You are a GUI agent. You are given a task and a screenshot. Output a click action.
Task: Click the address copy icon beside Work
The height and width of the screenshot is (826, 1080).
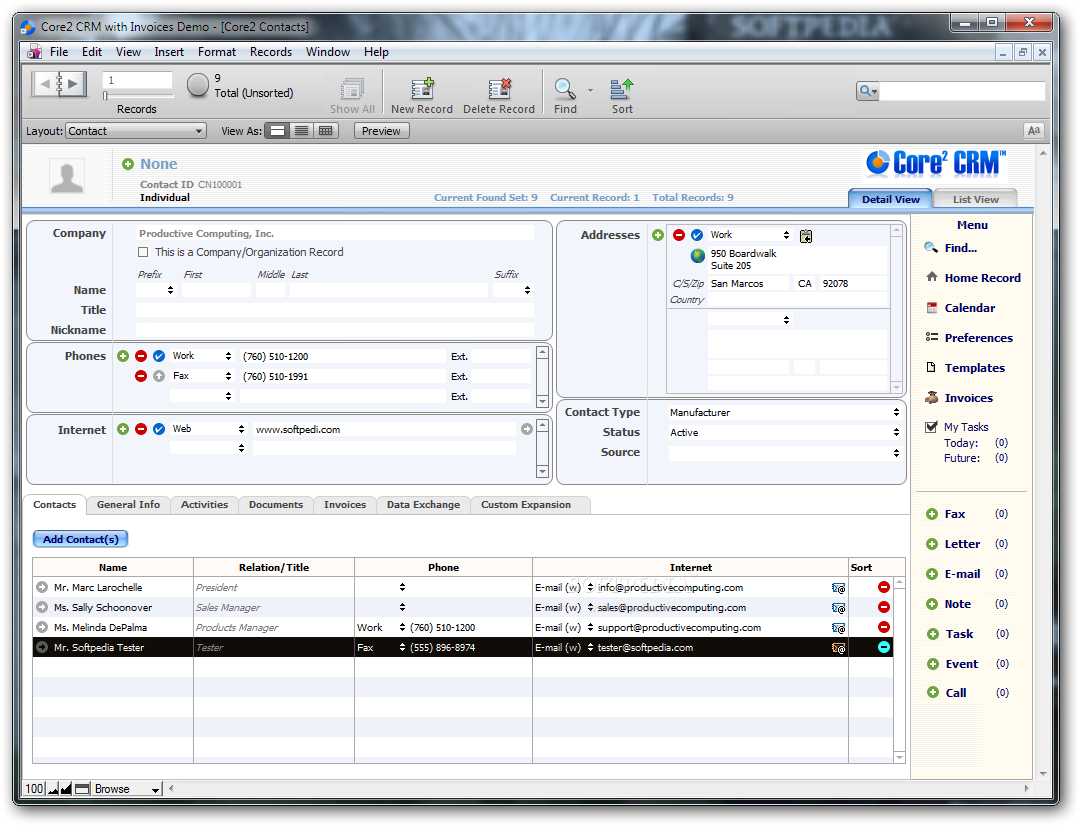pyautogui.click(x=806, y=236)
